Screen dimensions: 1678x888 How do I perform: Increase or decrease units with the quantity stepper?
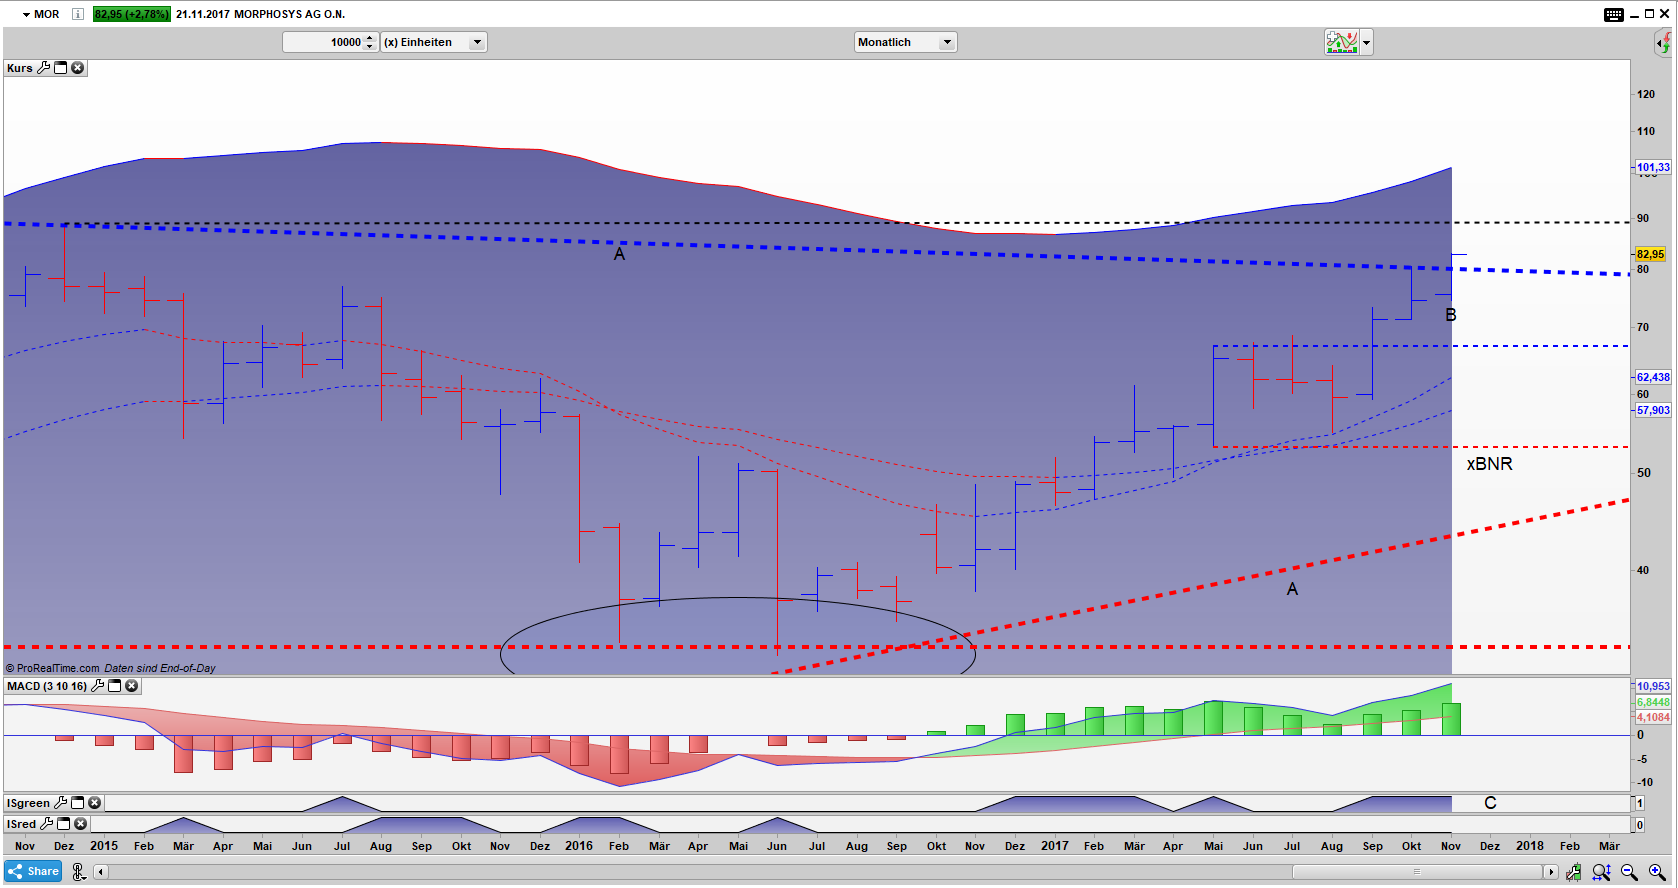[x=370, y=42]
